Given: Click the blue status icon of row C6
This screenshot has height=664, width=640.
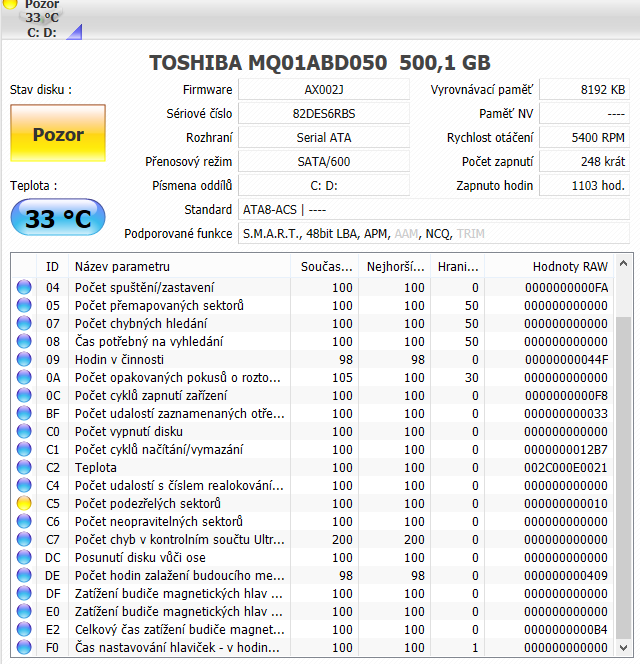Looking at the screenshot, I should [24, 521].
